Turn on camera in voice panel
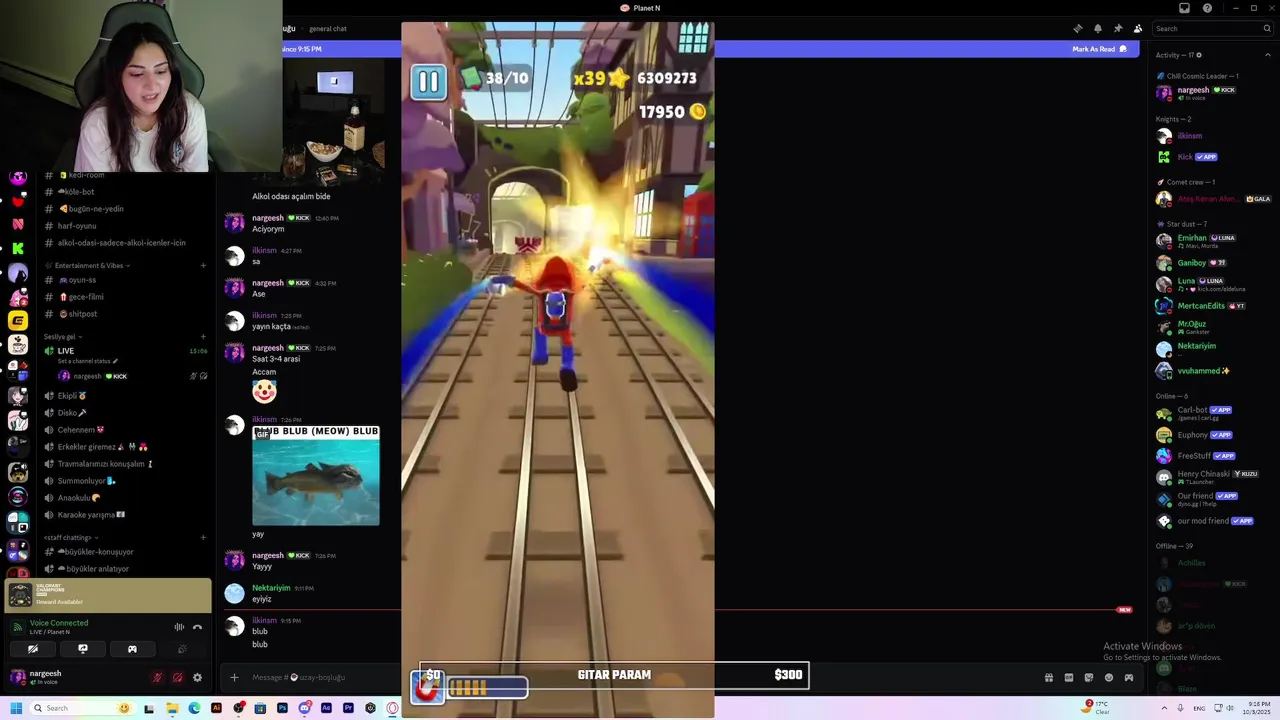This screenshot has width=1280, height=720. pos(33,649)
